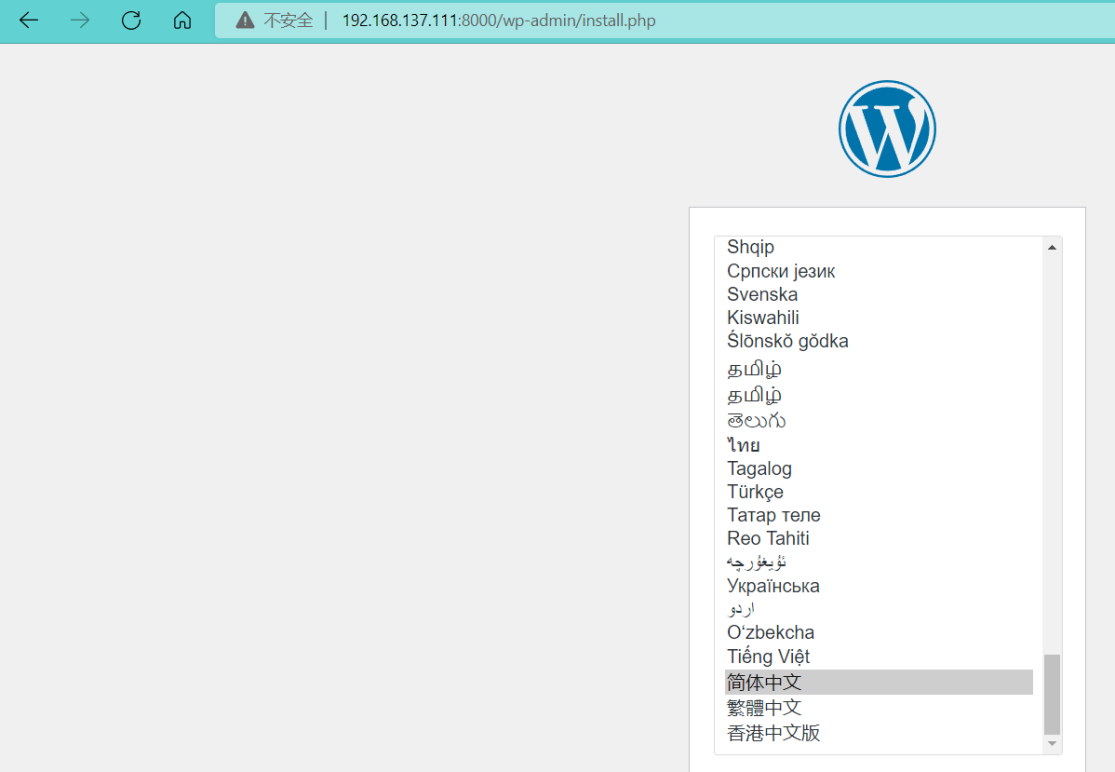This screenshot has width=1115, height=772.
Task: Select the Urdu اردو language option
Action: point(879,609)
